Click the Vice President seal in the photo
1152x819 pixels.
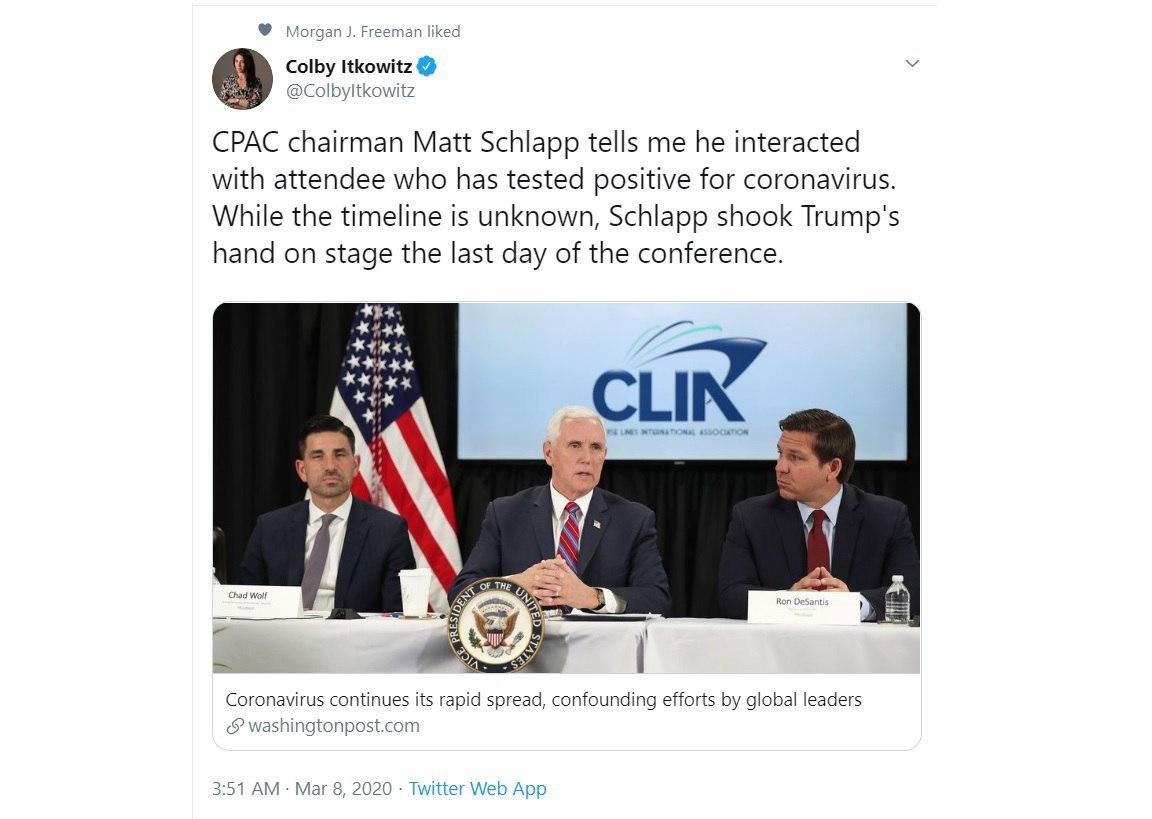(496, 625)
